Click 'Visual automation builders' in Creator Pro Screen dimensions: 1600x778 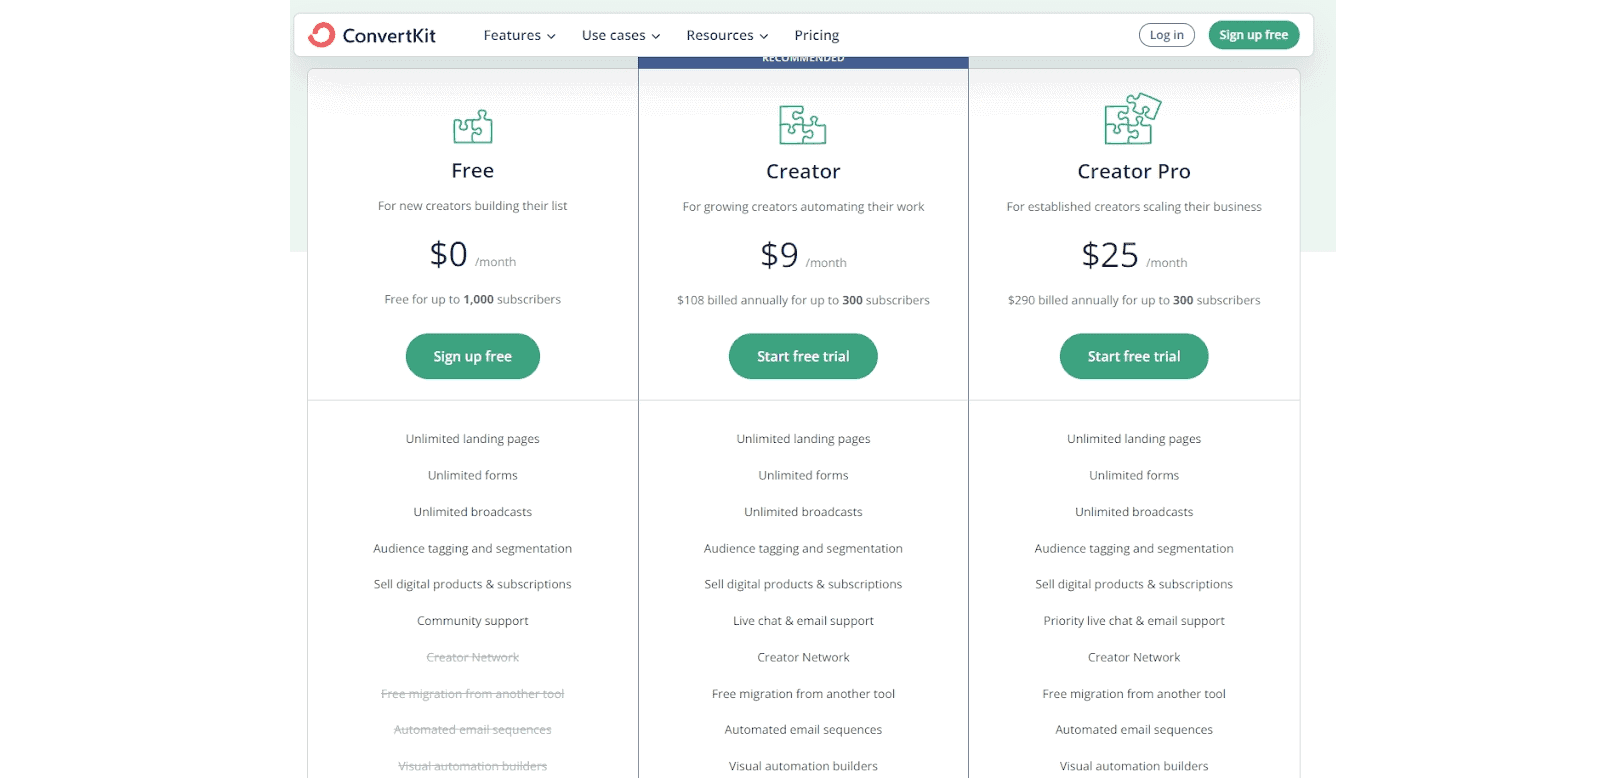tap(1134, 766)
